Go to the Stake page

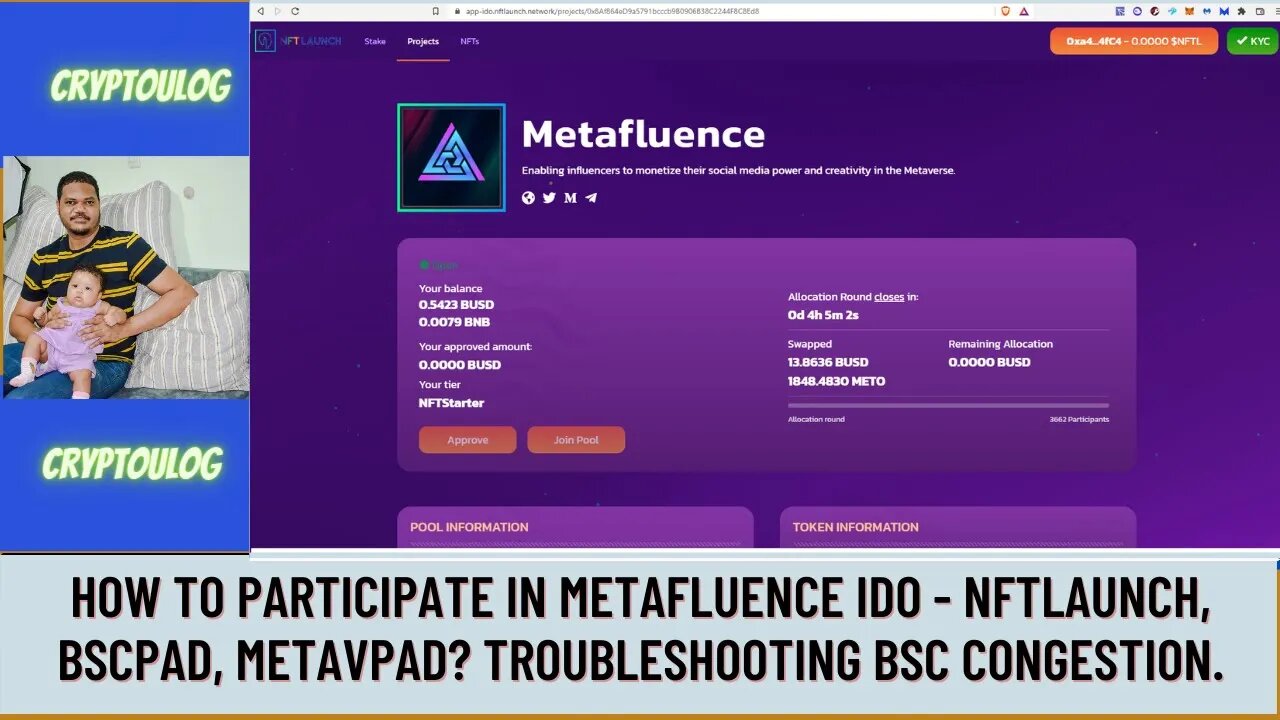[x=375, y=41]
